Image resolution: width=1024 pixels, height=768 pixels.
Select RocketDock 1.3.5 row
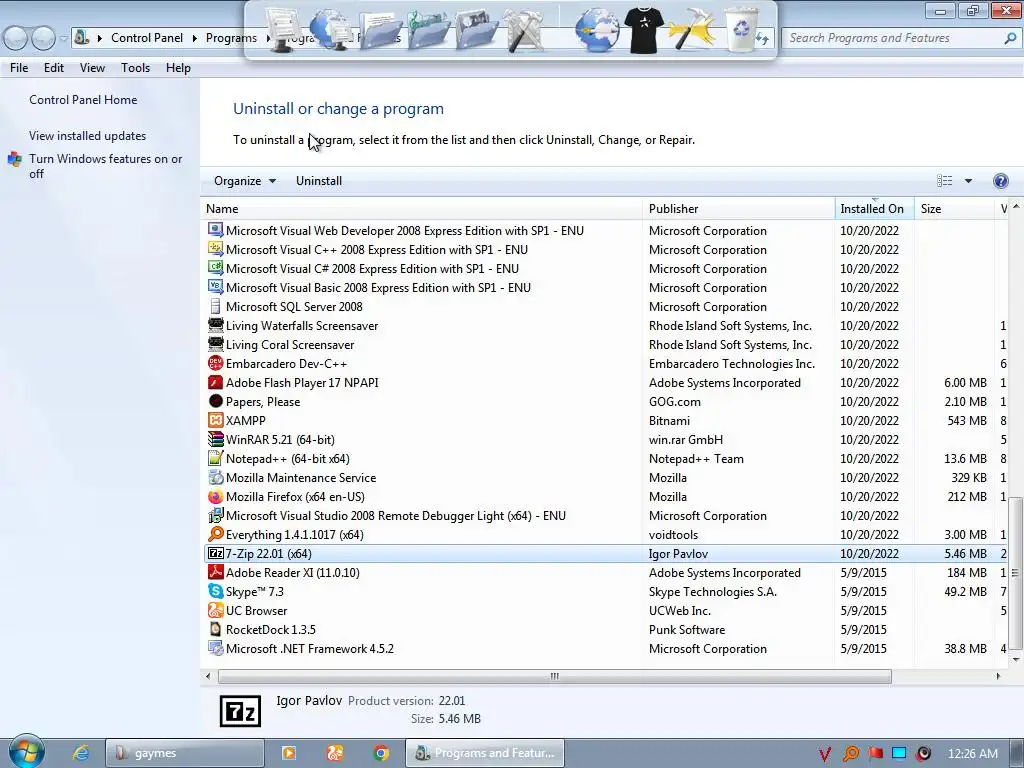pos(605,630)
